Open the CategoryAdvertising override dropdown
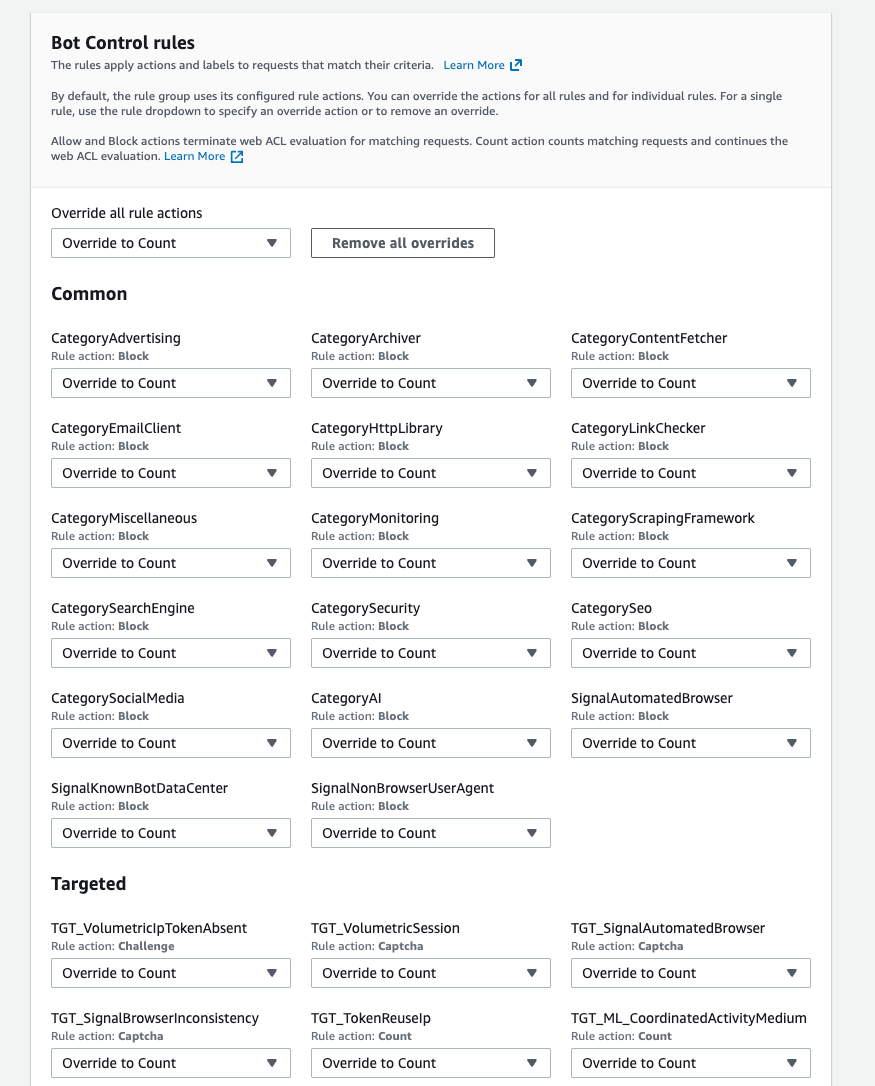This screenshot has height=1086, width=875. pos(170,382)
